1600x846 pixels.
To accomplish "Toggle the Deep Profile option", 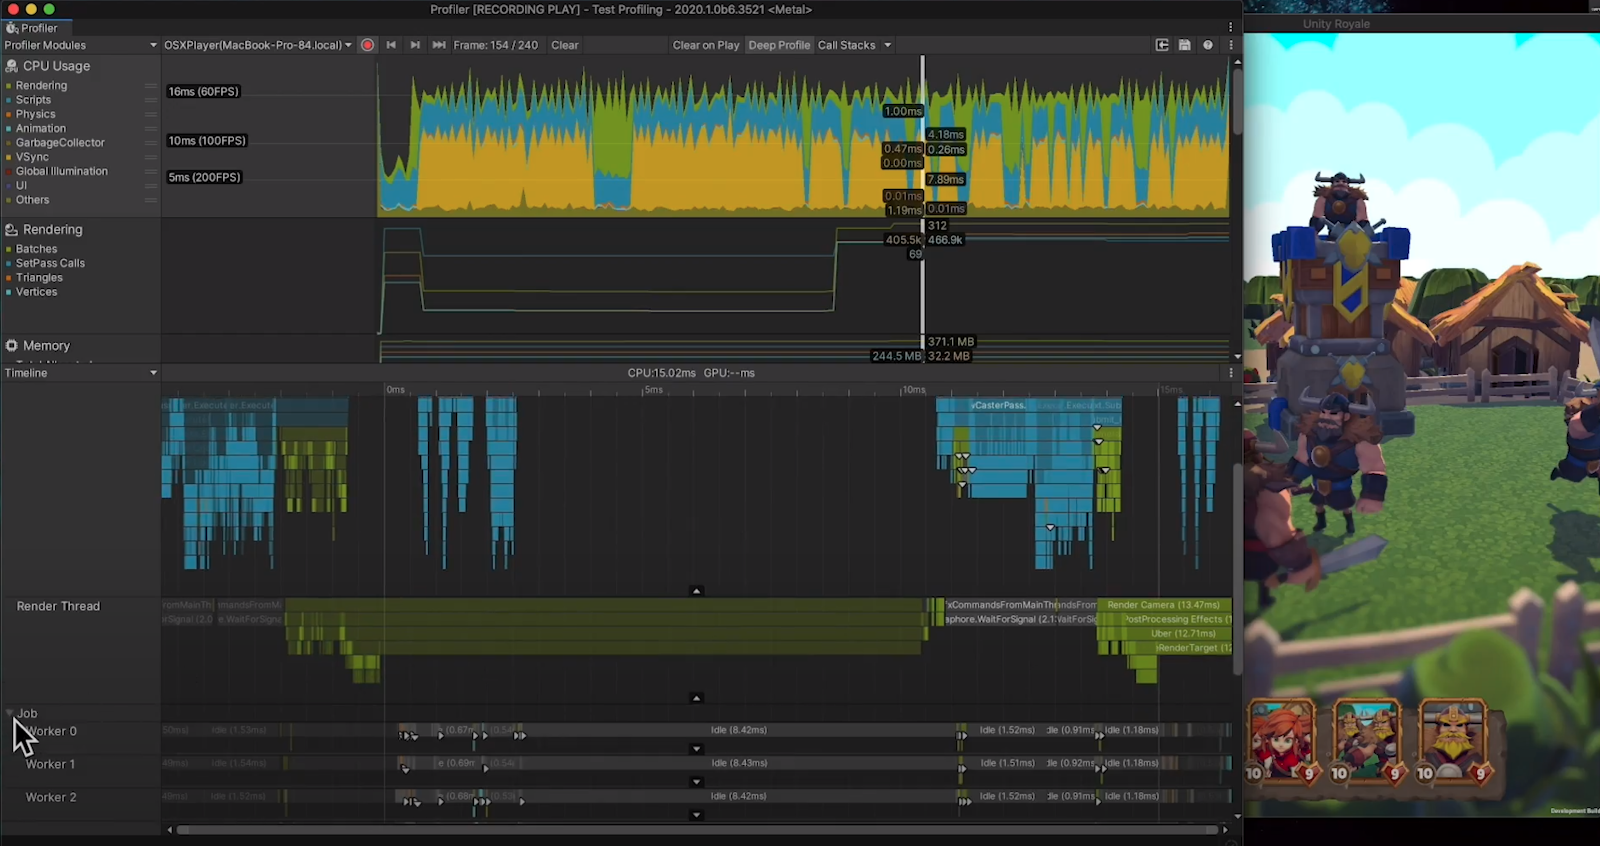I will [x=779, y=45].
